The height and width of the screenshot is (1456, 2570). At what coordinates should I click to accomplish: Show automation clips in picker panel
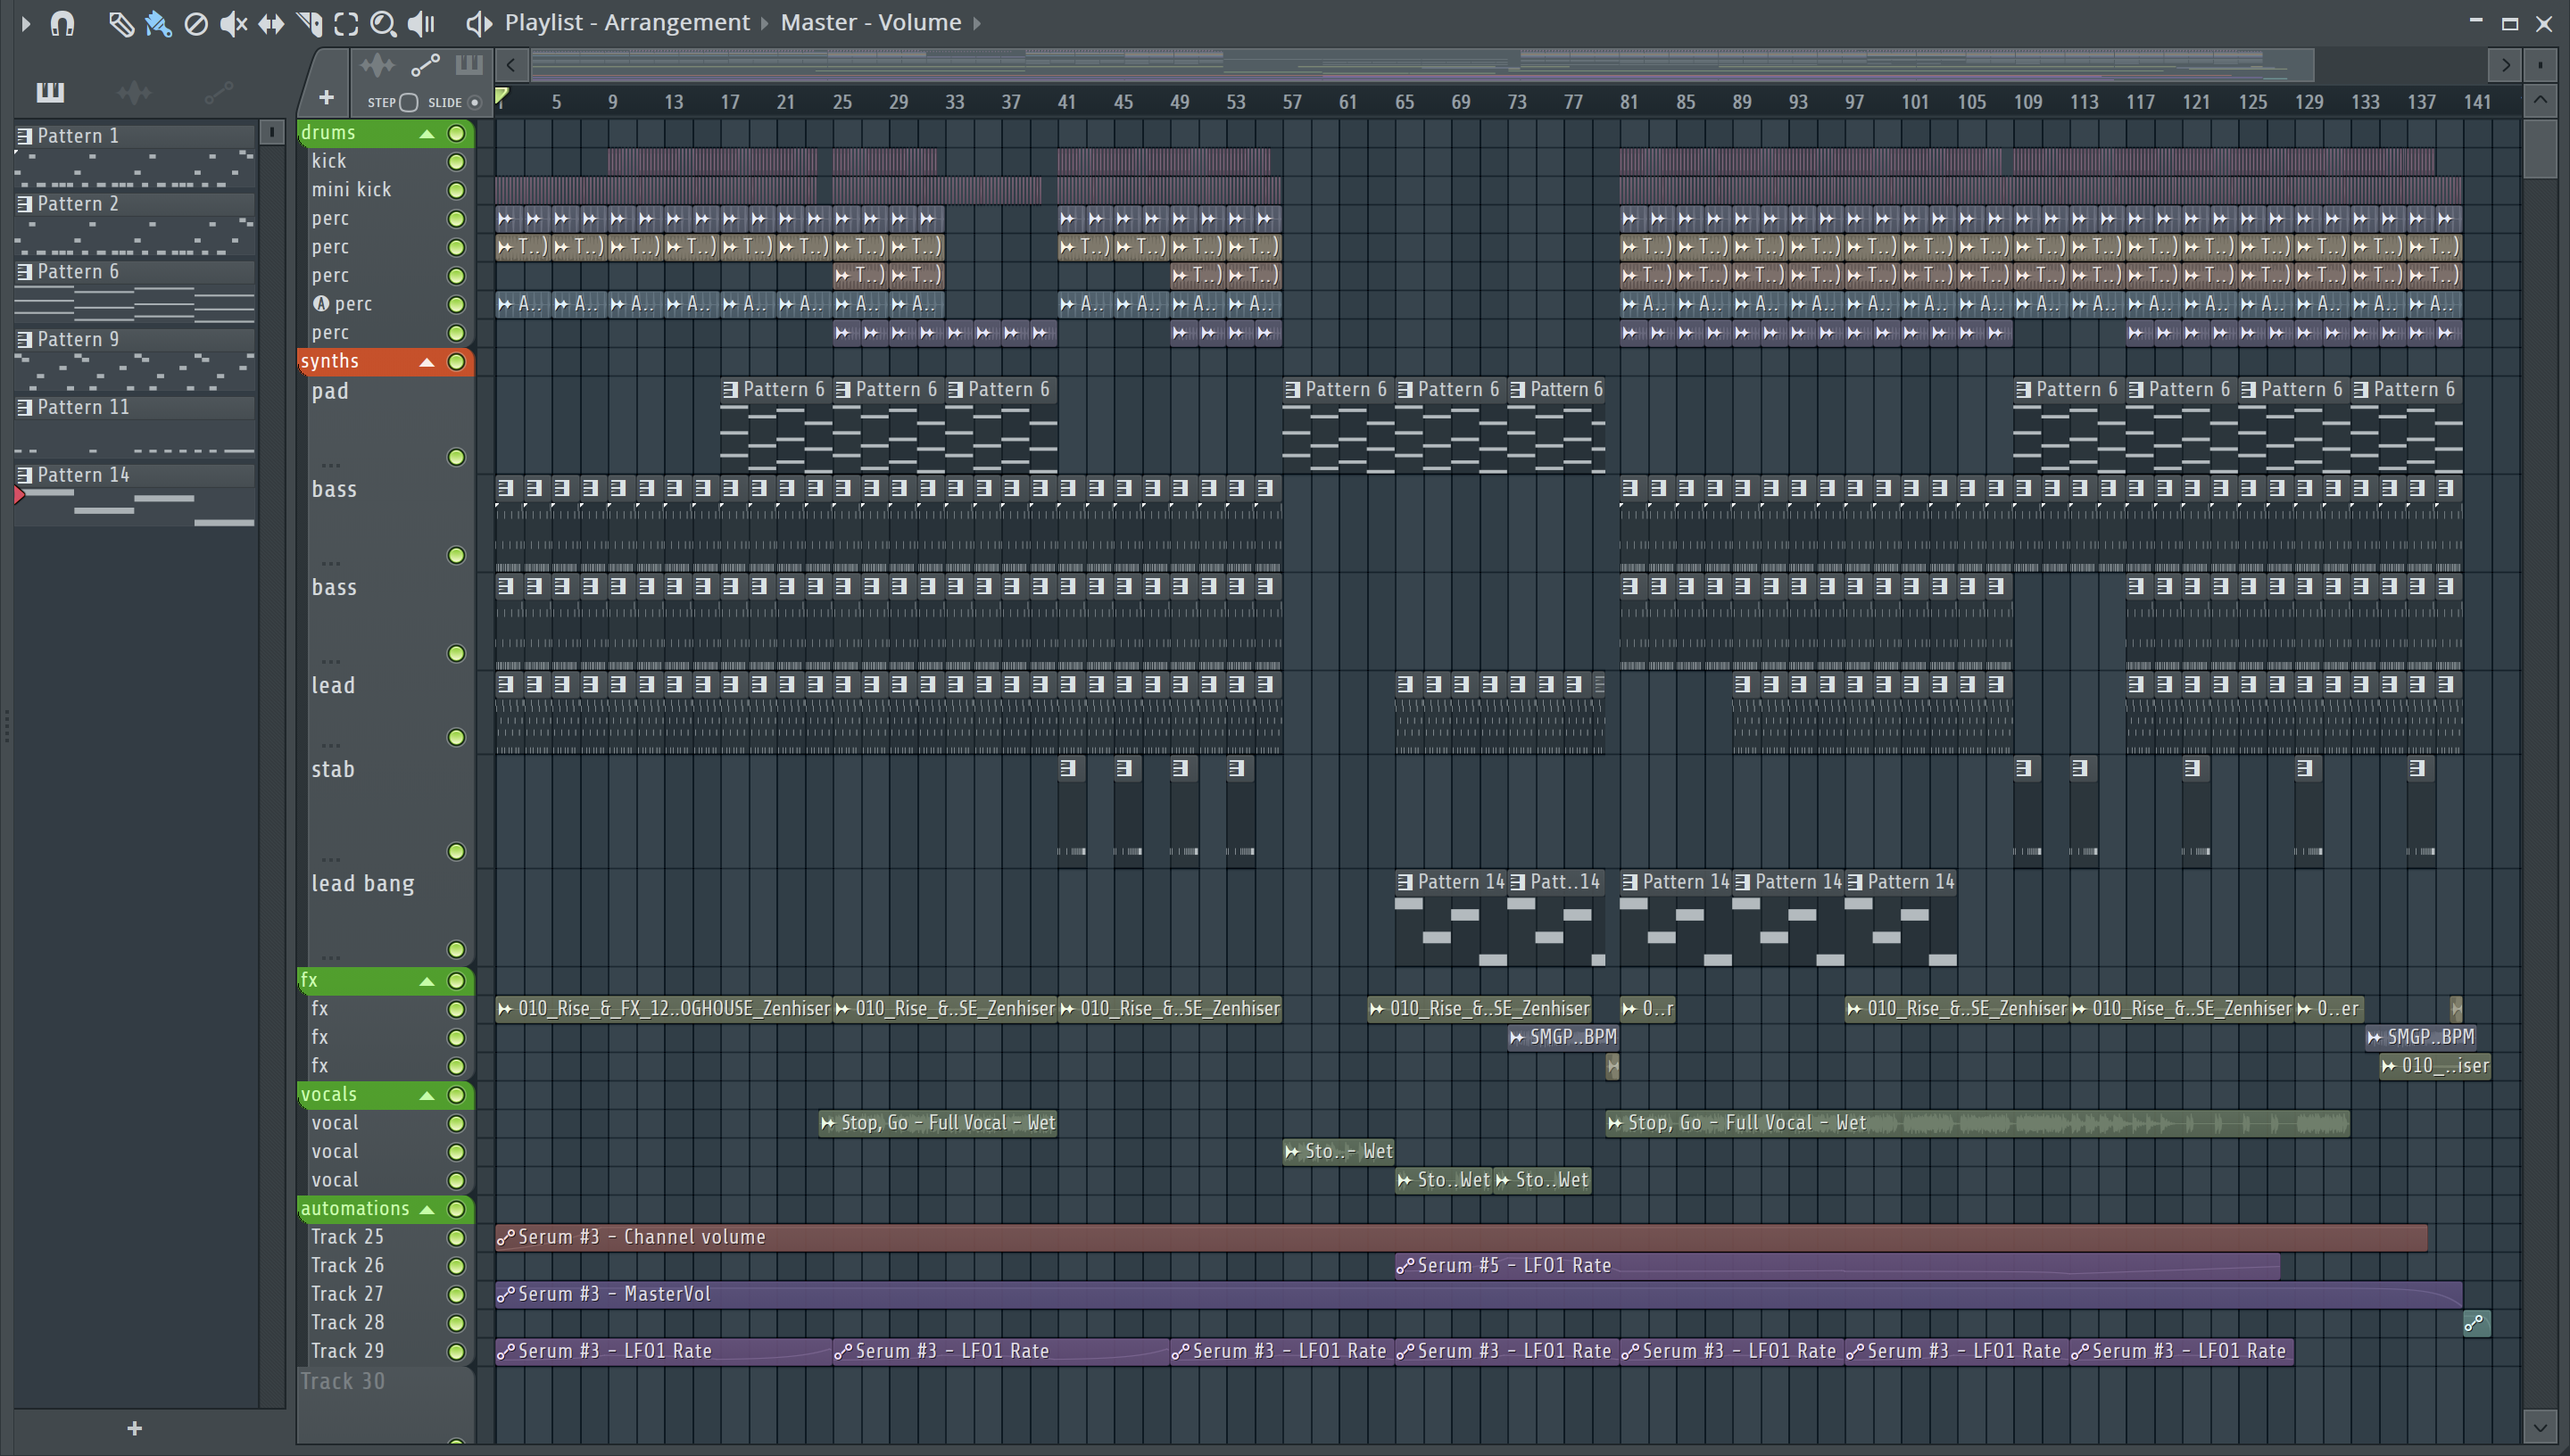[x=218, y=93]
